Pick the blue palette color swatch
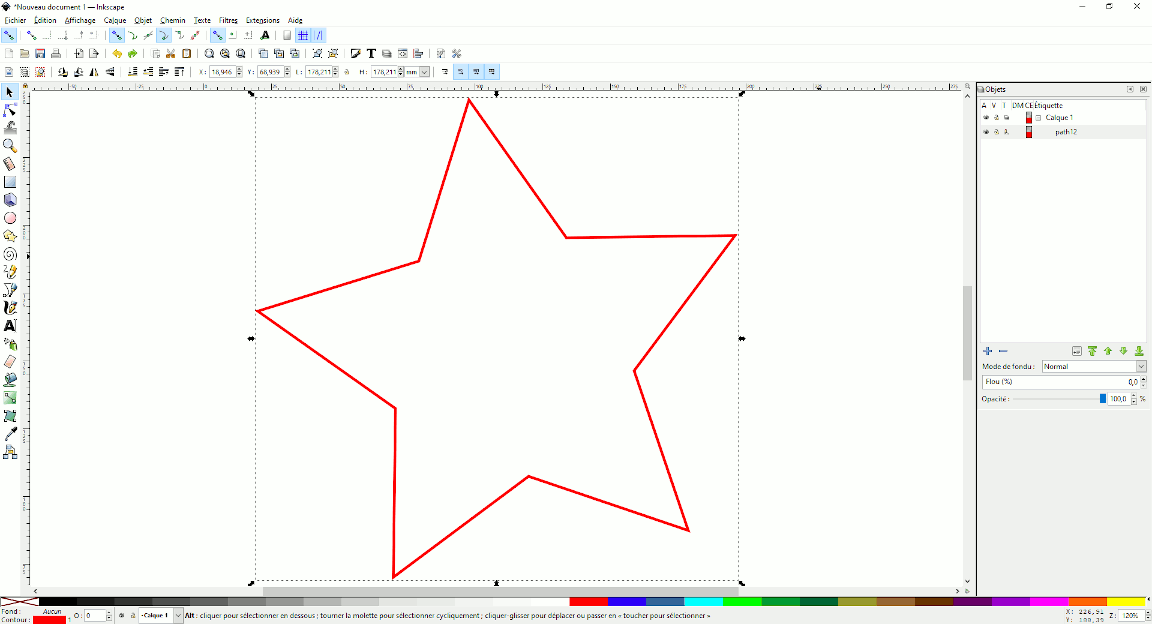The image size is (1152, 624). [626, 602]
